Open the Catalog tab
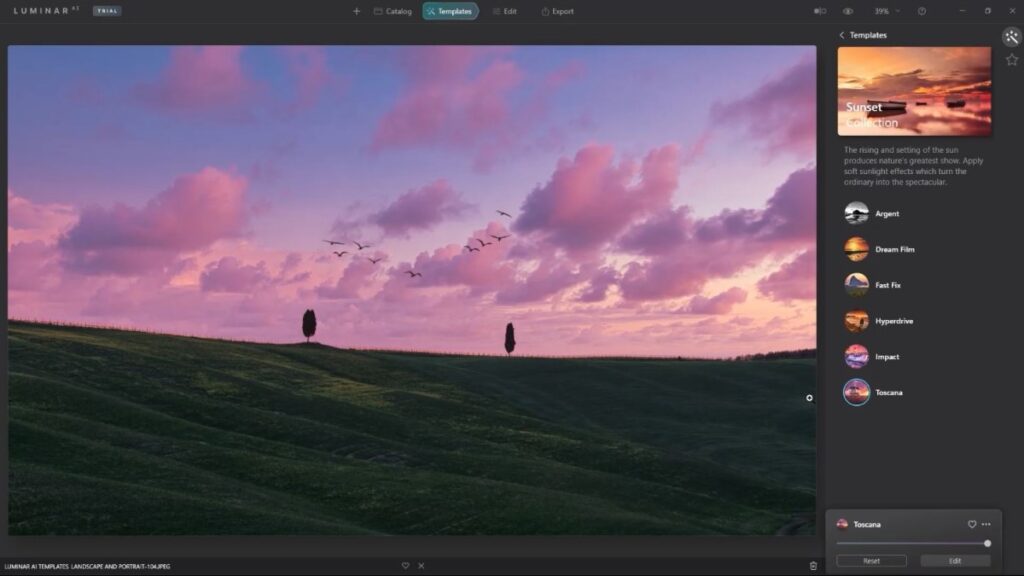Image resolution: width=1024 pixels, height=576 pixels. [x=392, y=11]
